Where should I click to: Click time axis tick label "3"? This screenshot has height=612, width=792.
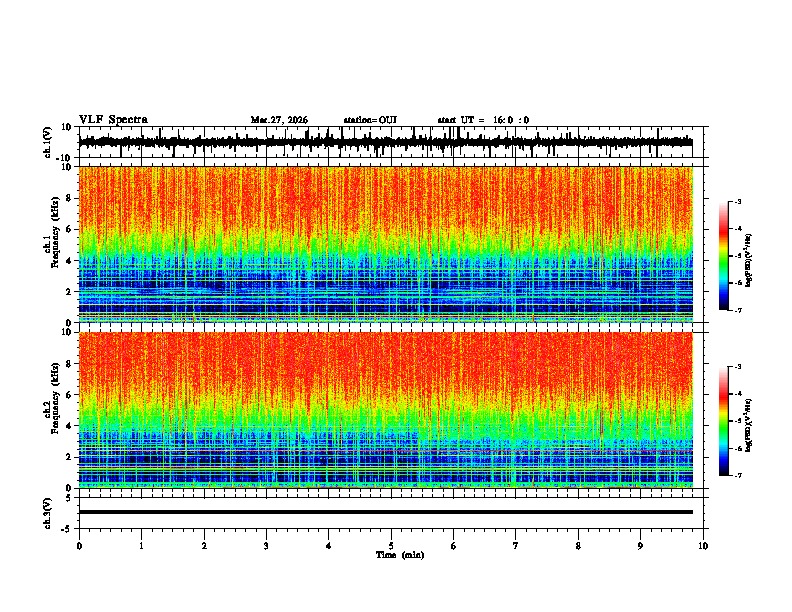[266, 546]
